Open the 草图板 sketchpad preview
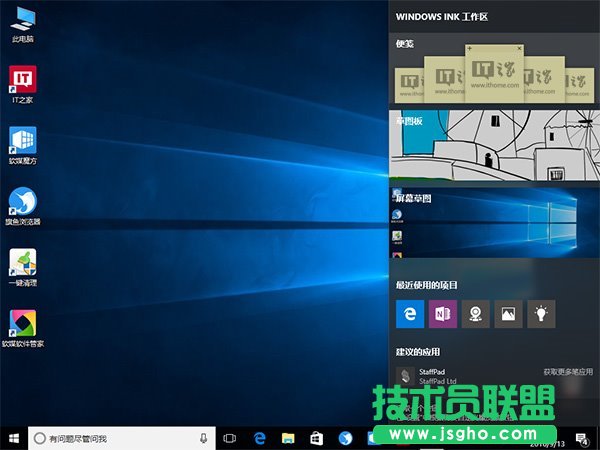The height and width of the screenshot is (450, 600). coord(492,146)
